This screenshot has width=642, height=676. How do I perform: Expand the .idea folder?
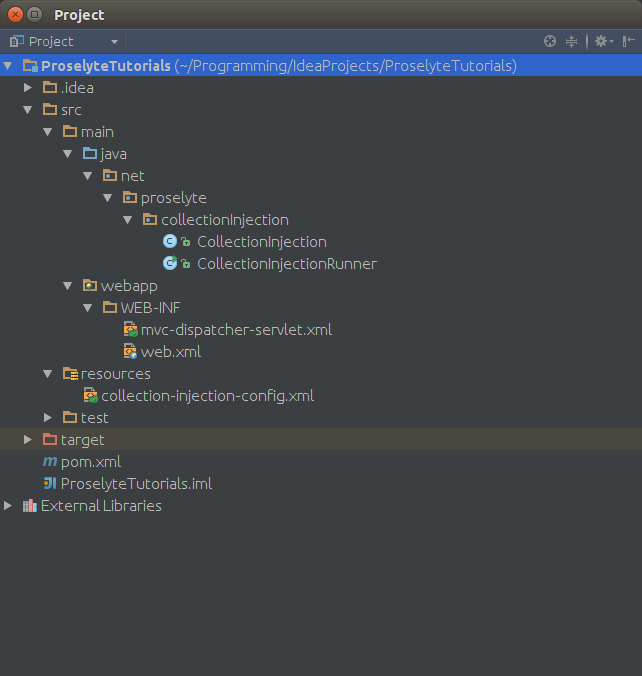[x=28, y=88]
